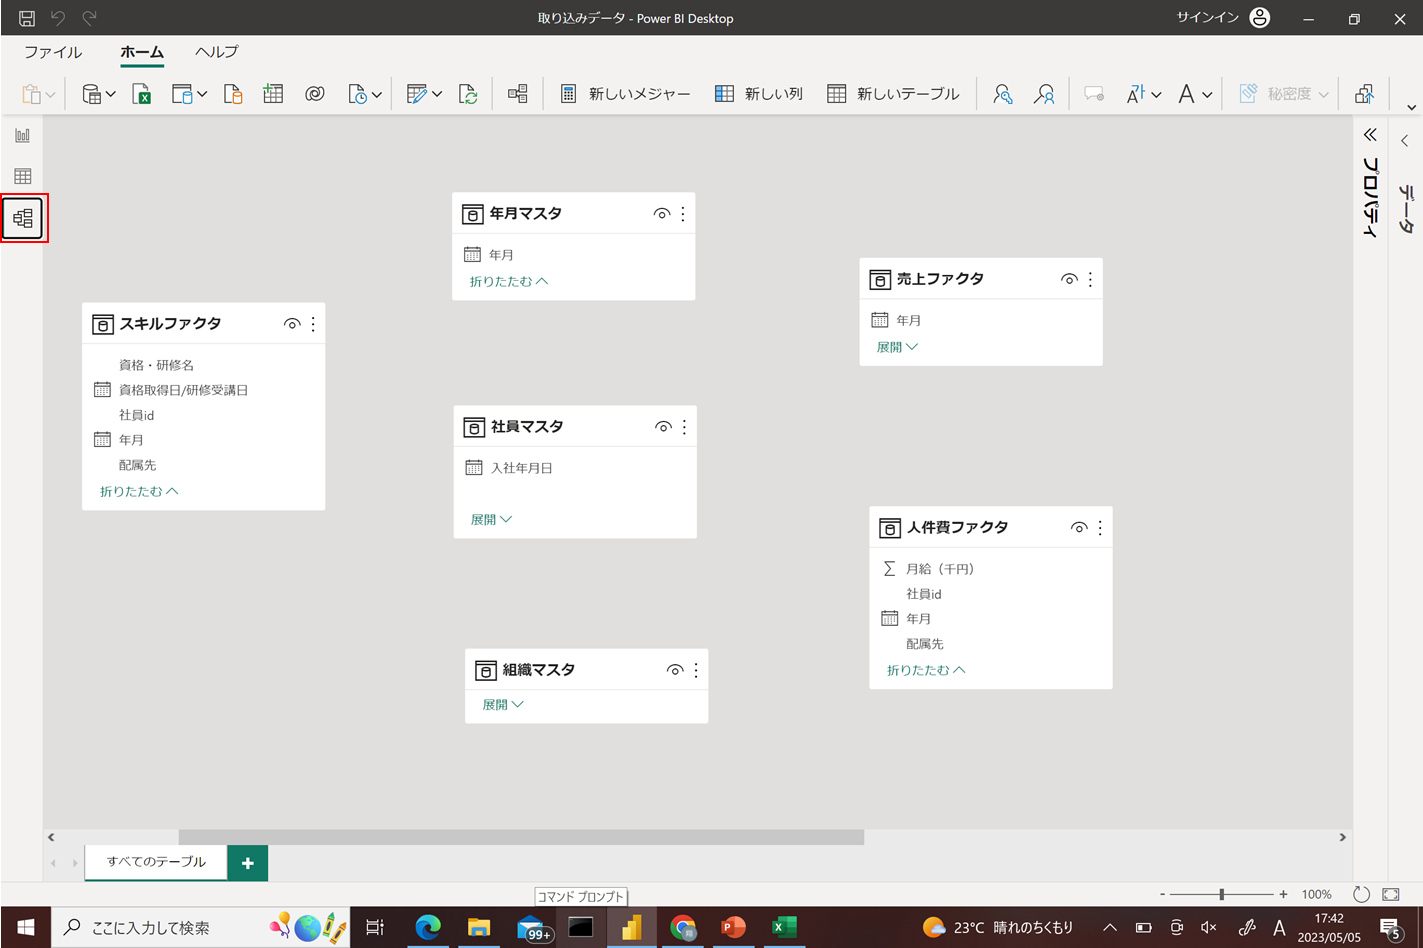Open the Transform data dropdown
The height and width of the screenshot is (948, 1423).
(424, 94)
